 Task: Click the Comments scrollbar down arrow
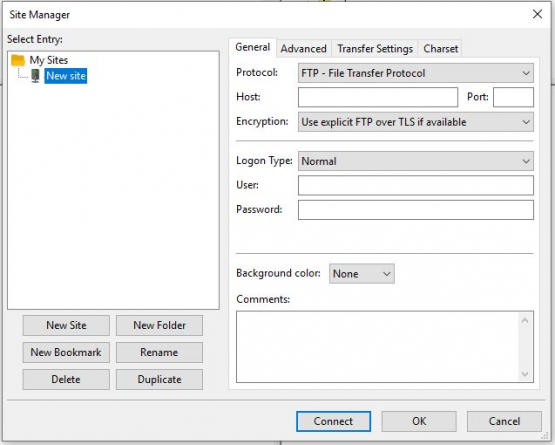pyautogui.click(x=525, y=374)
